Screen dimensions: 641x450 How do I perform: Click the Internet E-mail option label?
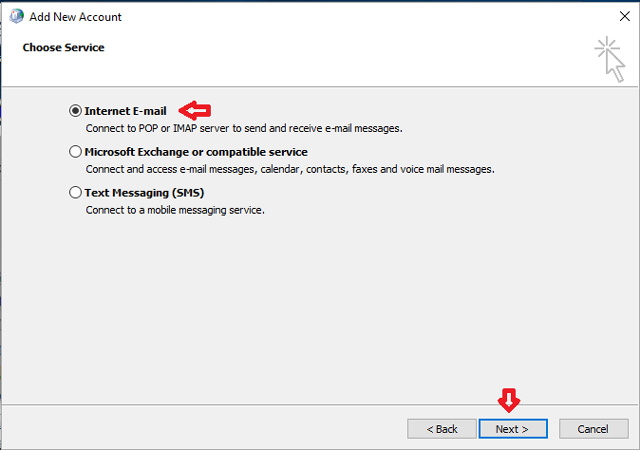point(125,111)
